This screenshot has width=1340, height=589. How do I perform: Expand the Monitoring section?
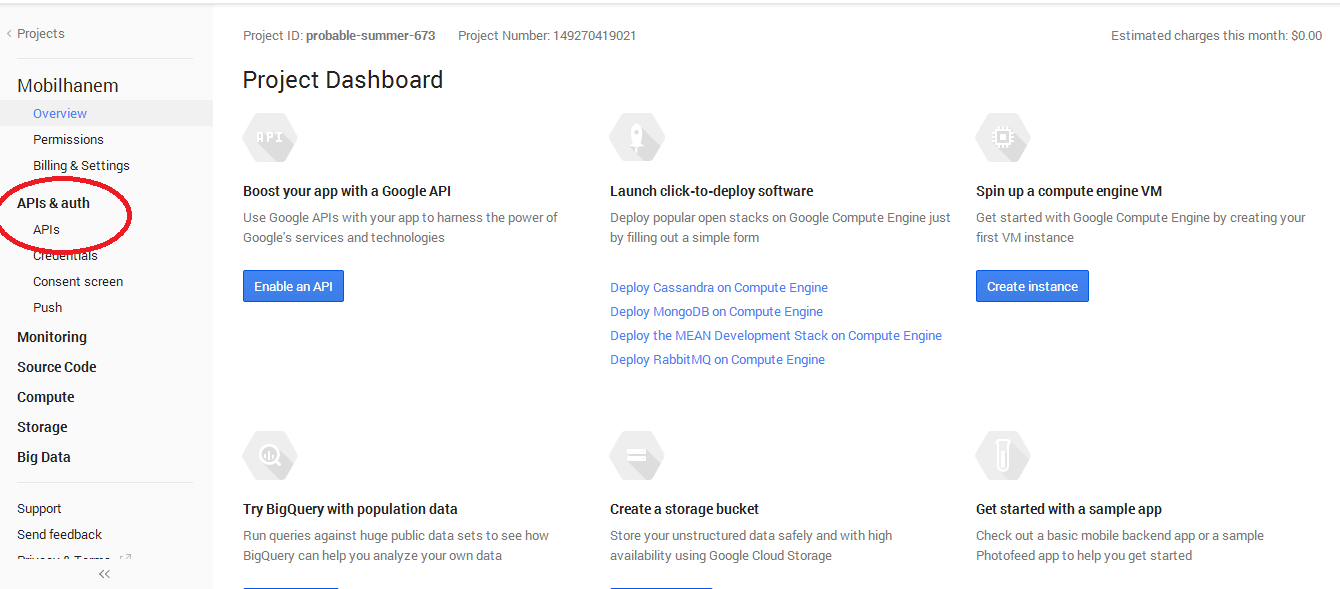pos(52,337)
